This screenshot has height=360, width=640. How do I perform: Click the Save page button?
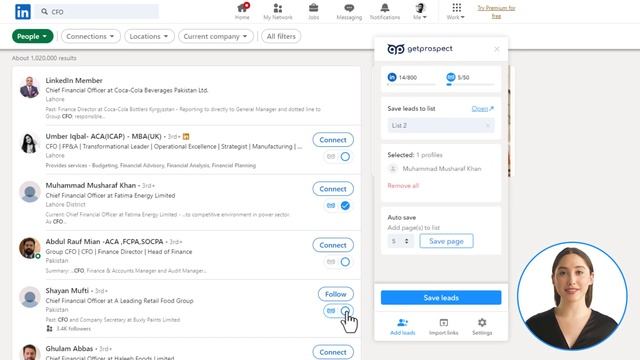447,241
